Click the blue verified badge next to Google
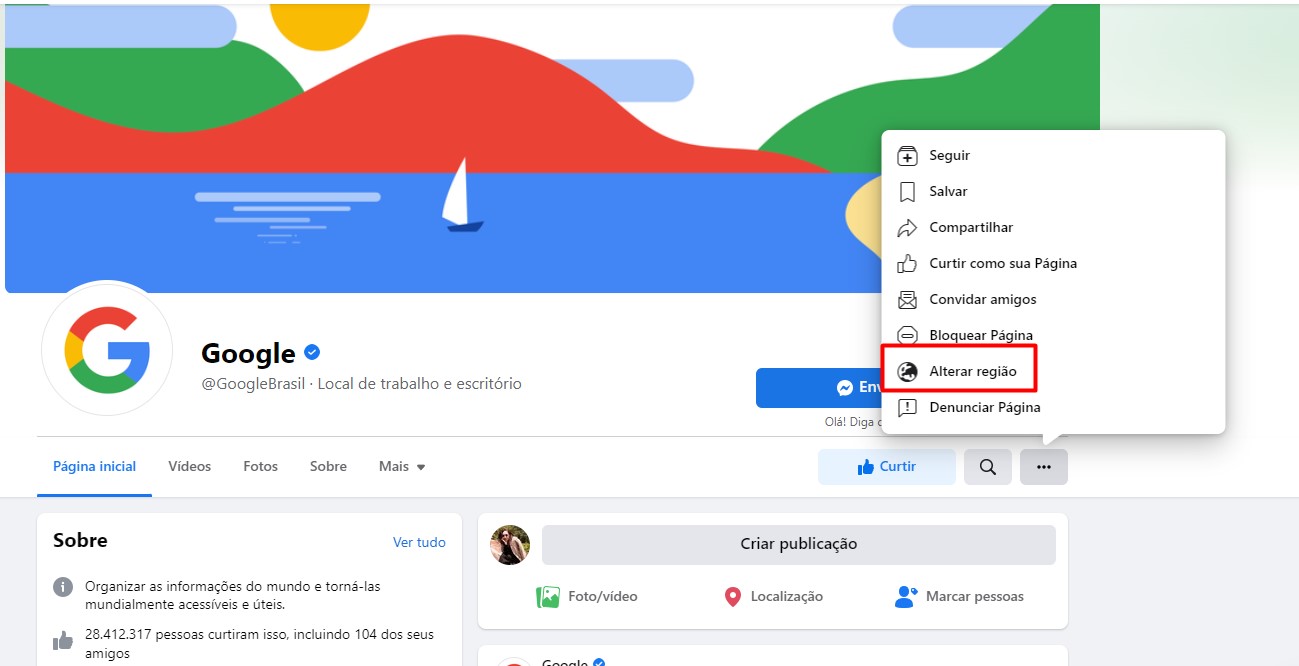Screen dimensions: 1299x666 312,352
